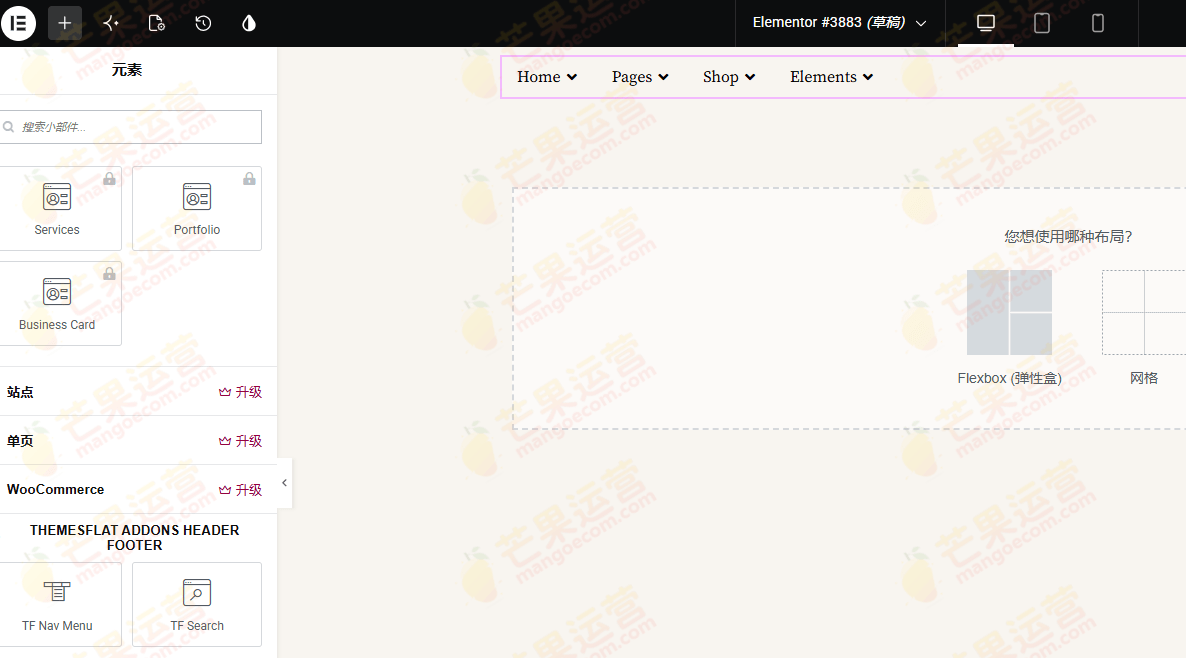Click 升级 upgrade link beside 单页
1186x658 pixels.
point(240,441)
